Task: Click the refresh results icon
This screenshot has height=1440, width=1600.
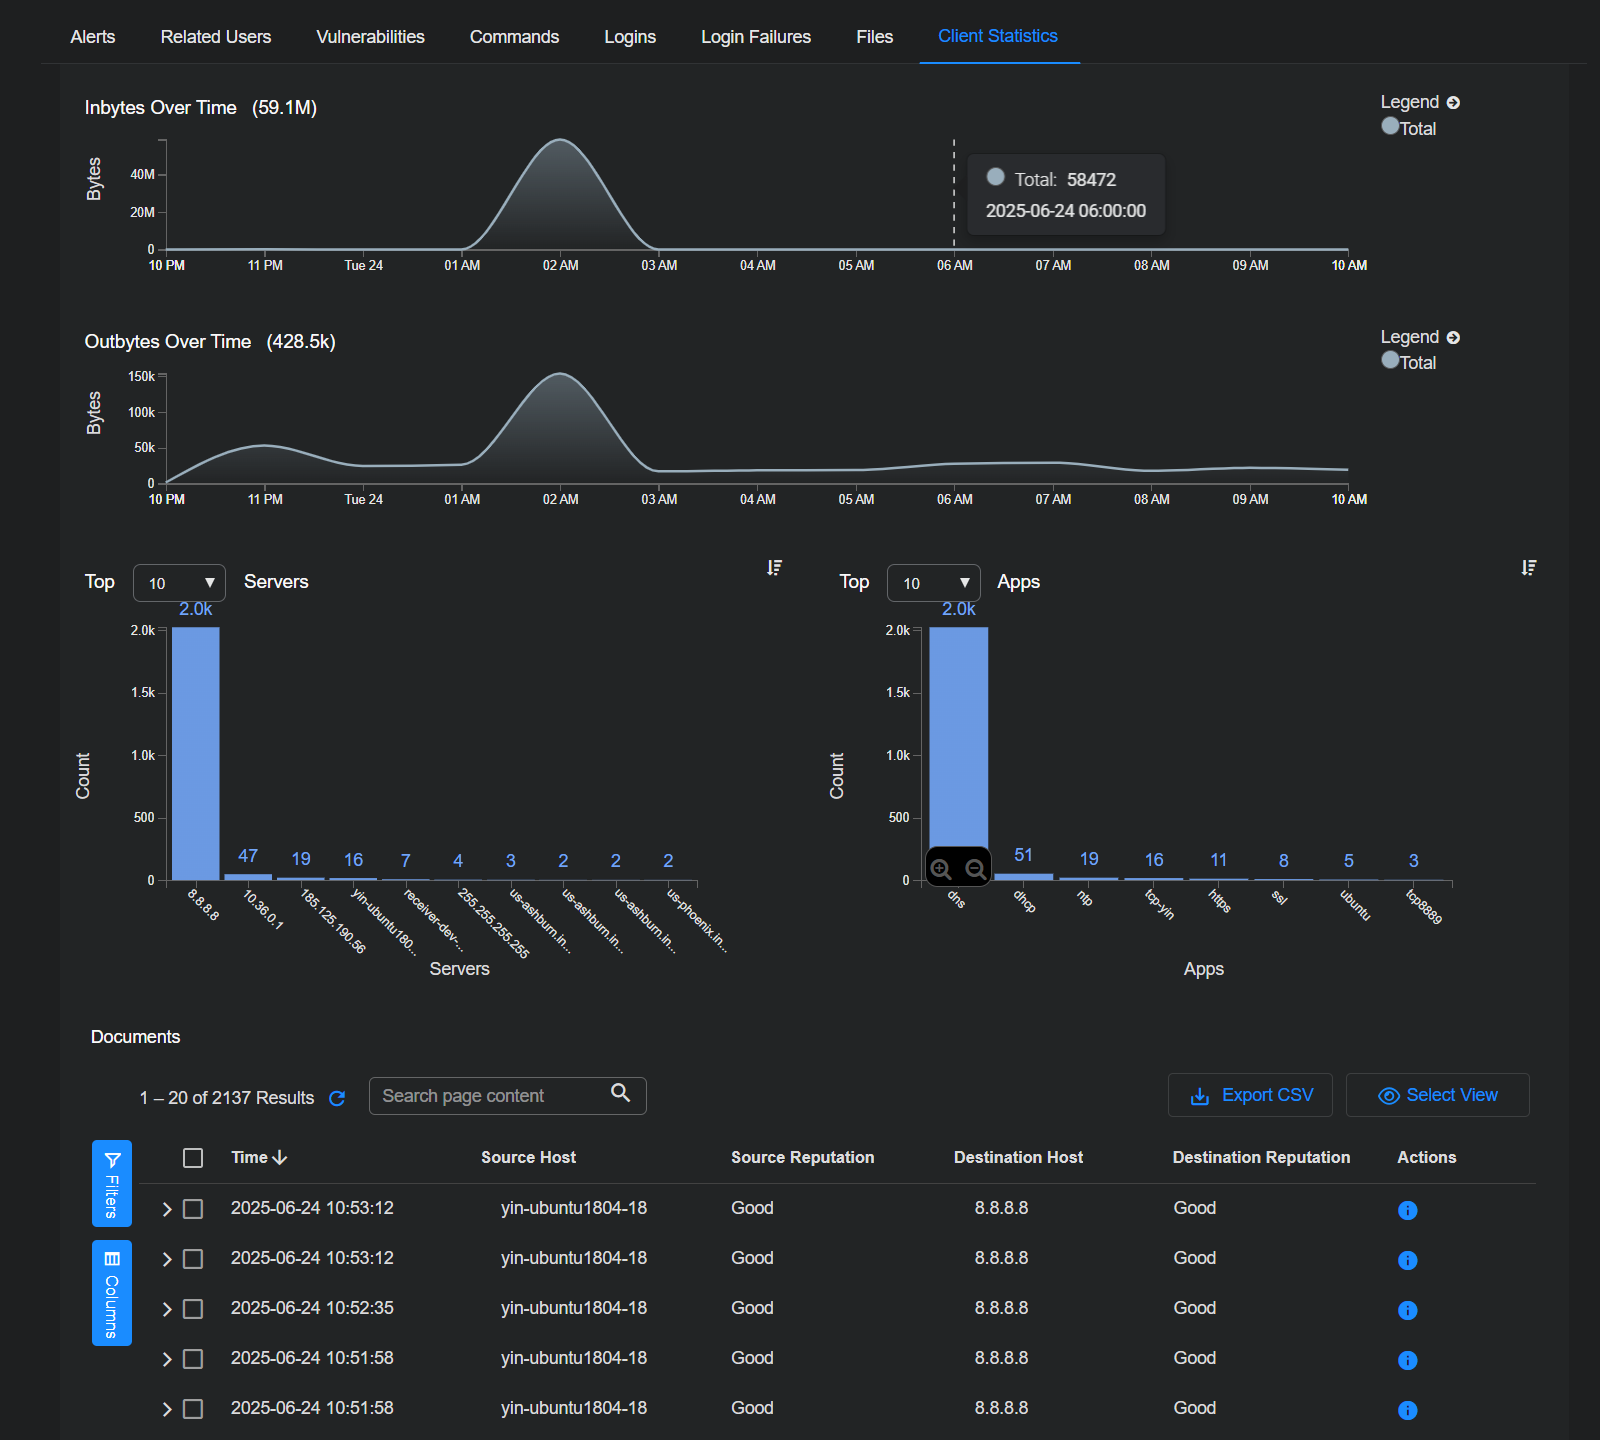Action: [337, 1098]
